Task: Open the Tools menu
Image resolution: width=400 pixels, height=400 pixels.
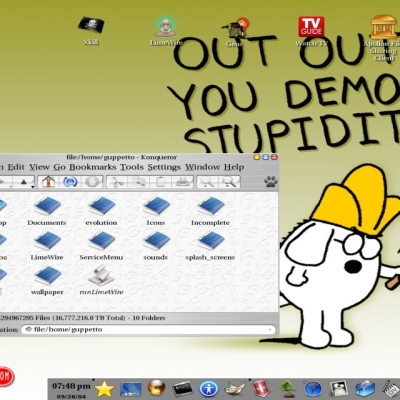Action: (x=132, y=167)
